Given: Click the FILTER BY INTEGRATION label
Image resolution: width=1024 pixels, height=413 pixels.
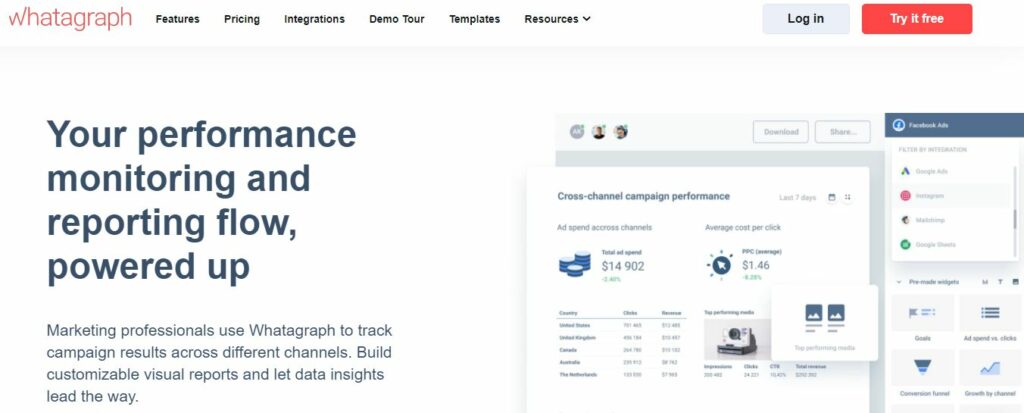Looking at the screenshot, I should coord(932,150).
